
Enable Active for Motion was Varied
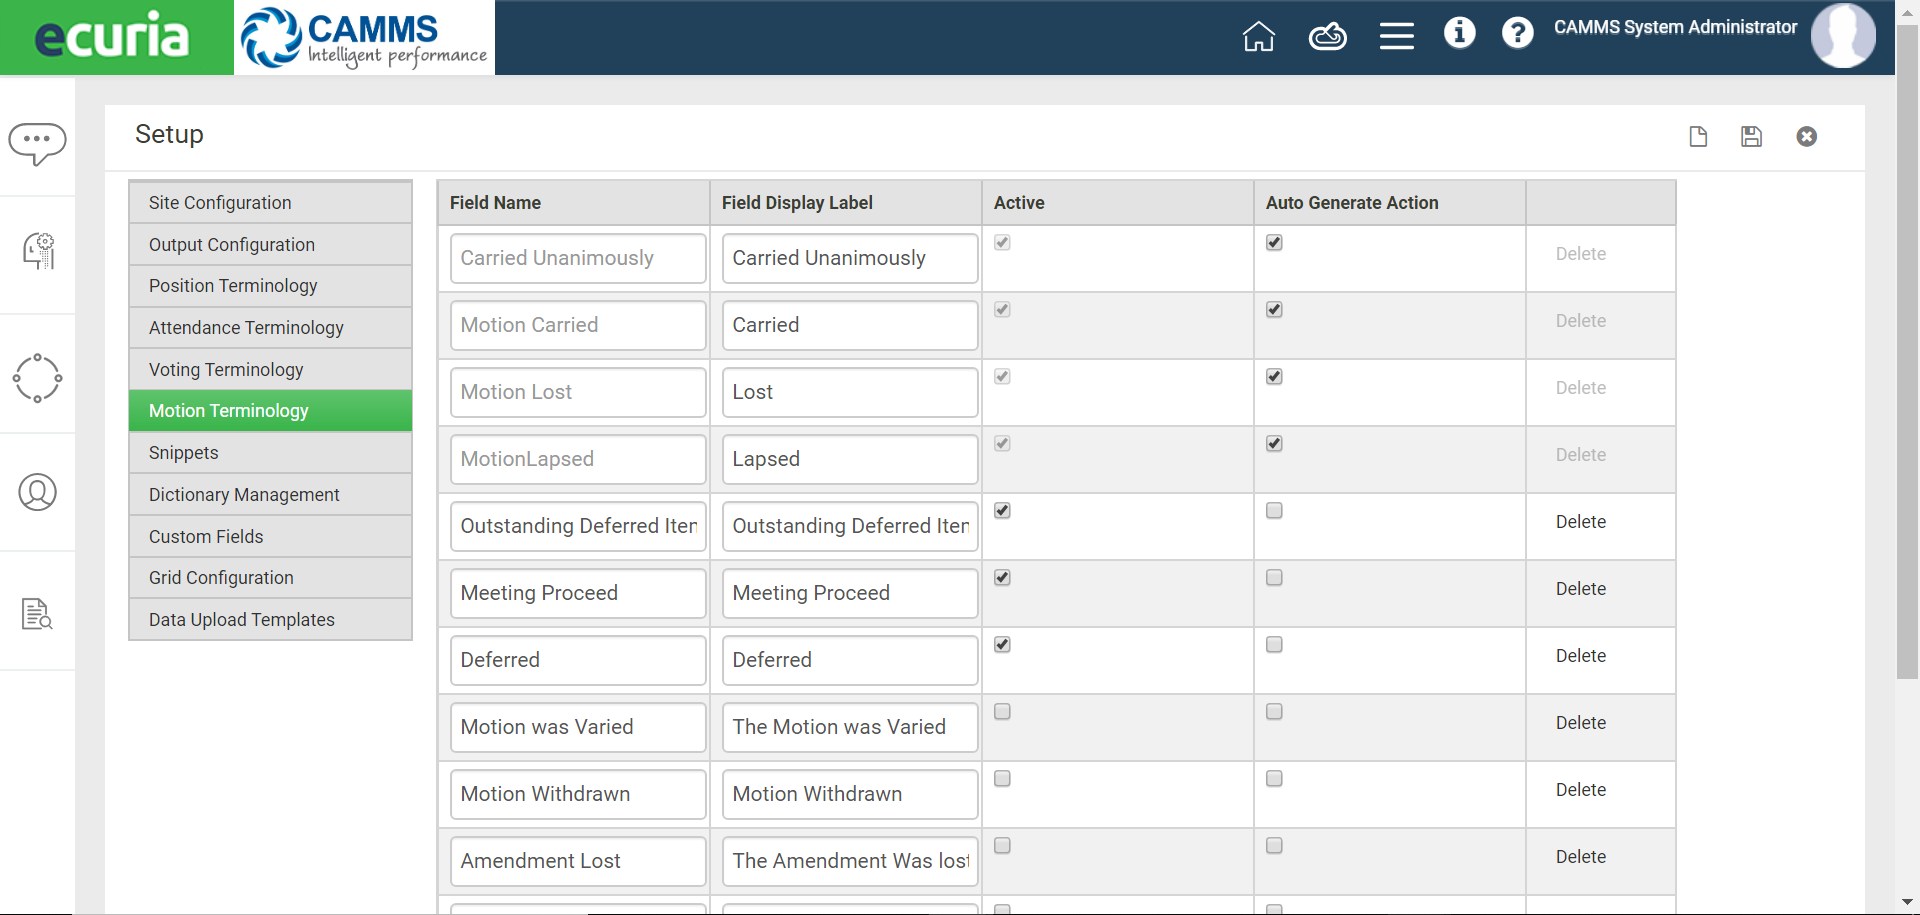point(1002,711)
